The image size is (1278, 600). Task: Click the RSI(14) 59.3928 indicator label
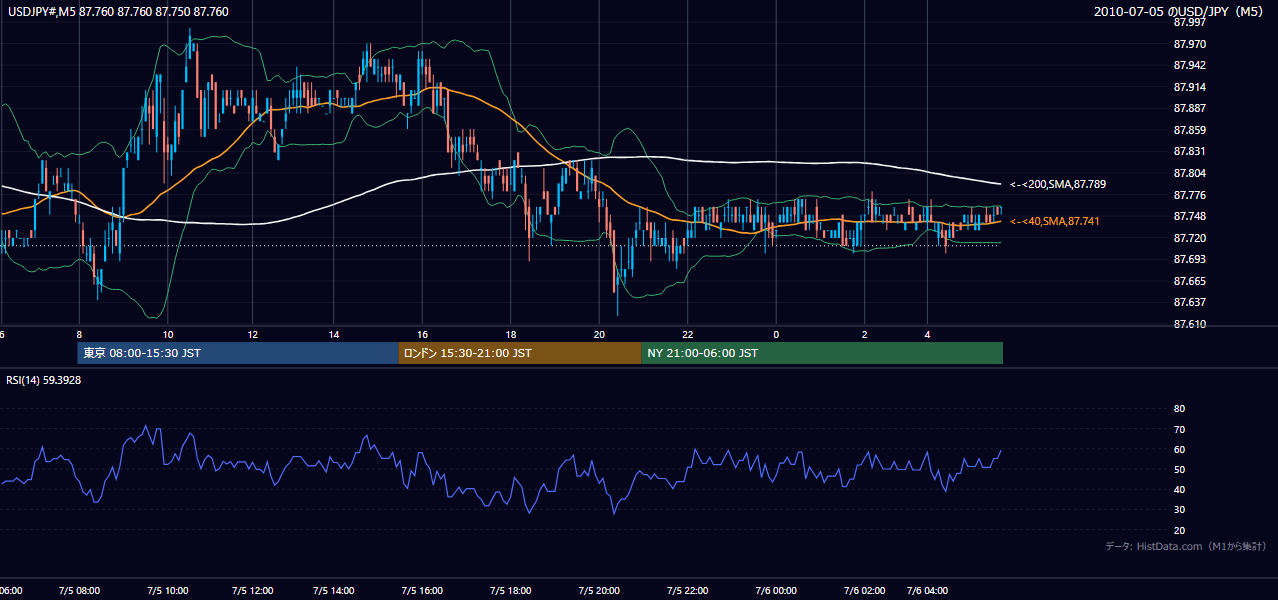[x=44, y=380]
